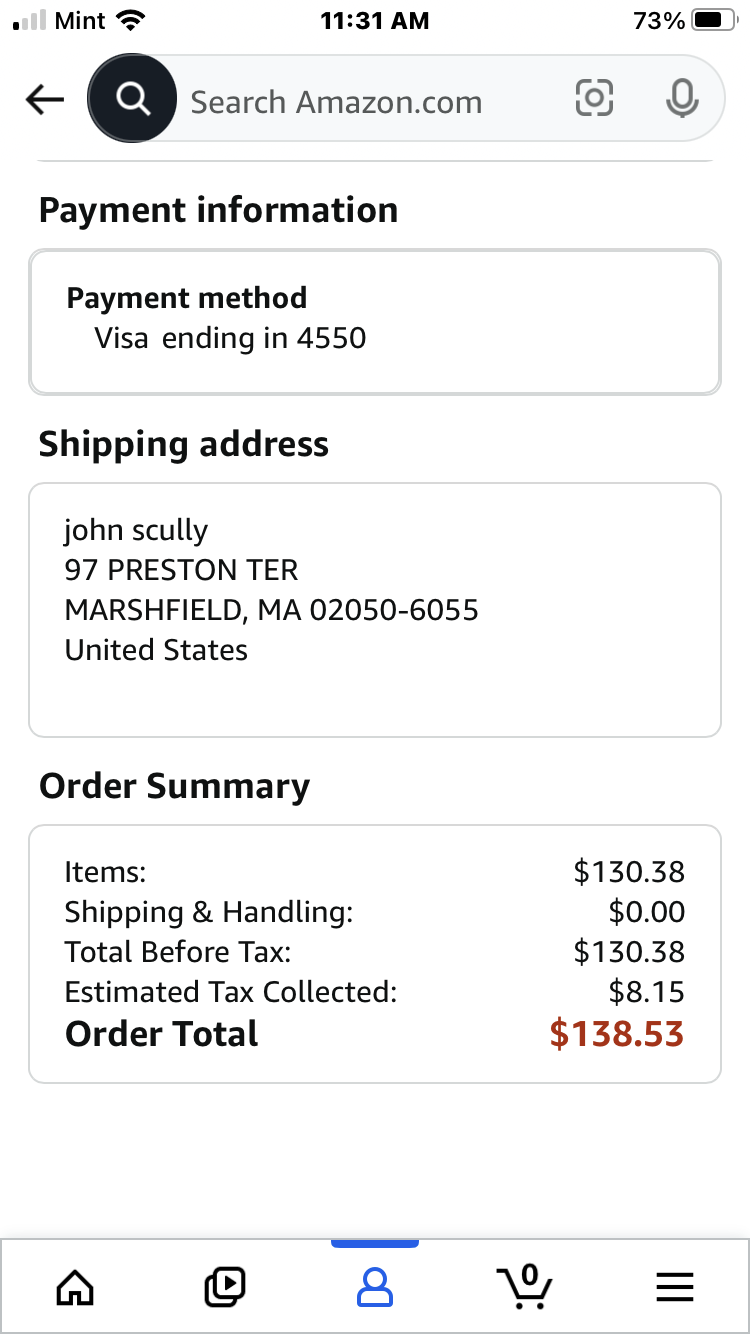Open the Inspire video feed icon
Screen dimensions: 750x1334
click(225, 1287)
